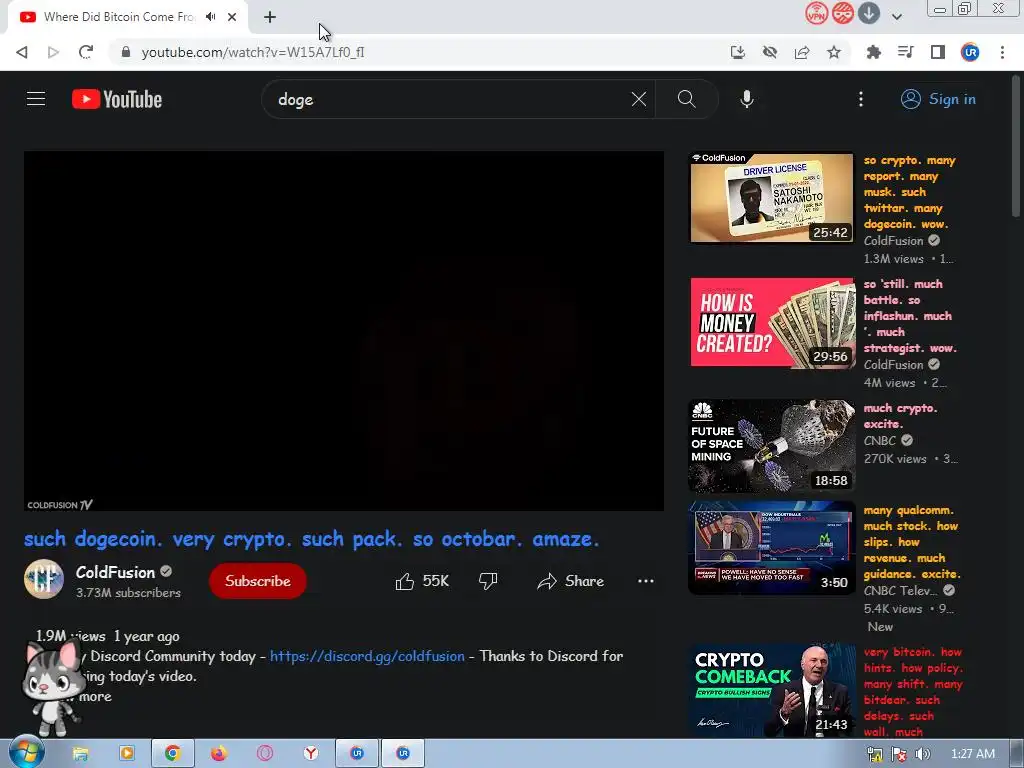
Task: Click the magnifying glass search button
Action: pos(686,99)
